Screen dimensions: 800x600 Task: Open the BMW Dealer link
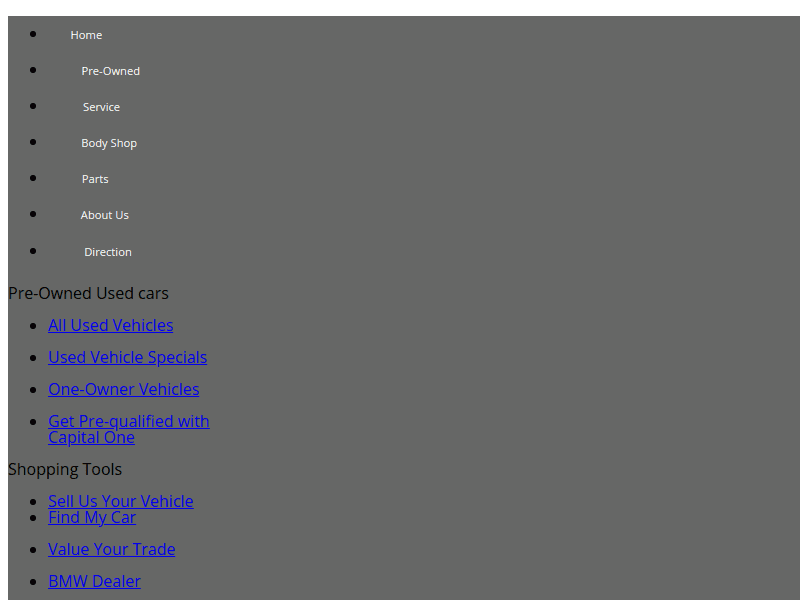(94, 581)
